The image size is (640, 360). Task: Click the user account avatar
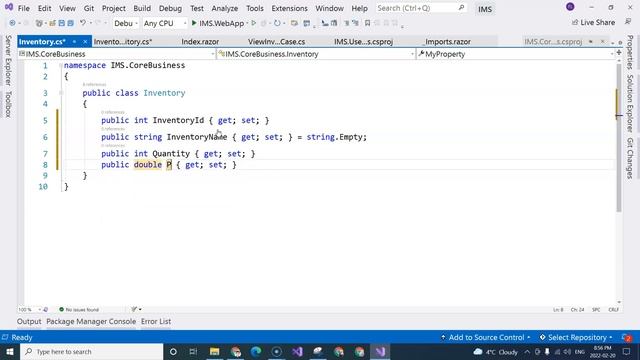(570, 7)
